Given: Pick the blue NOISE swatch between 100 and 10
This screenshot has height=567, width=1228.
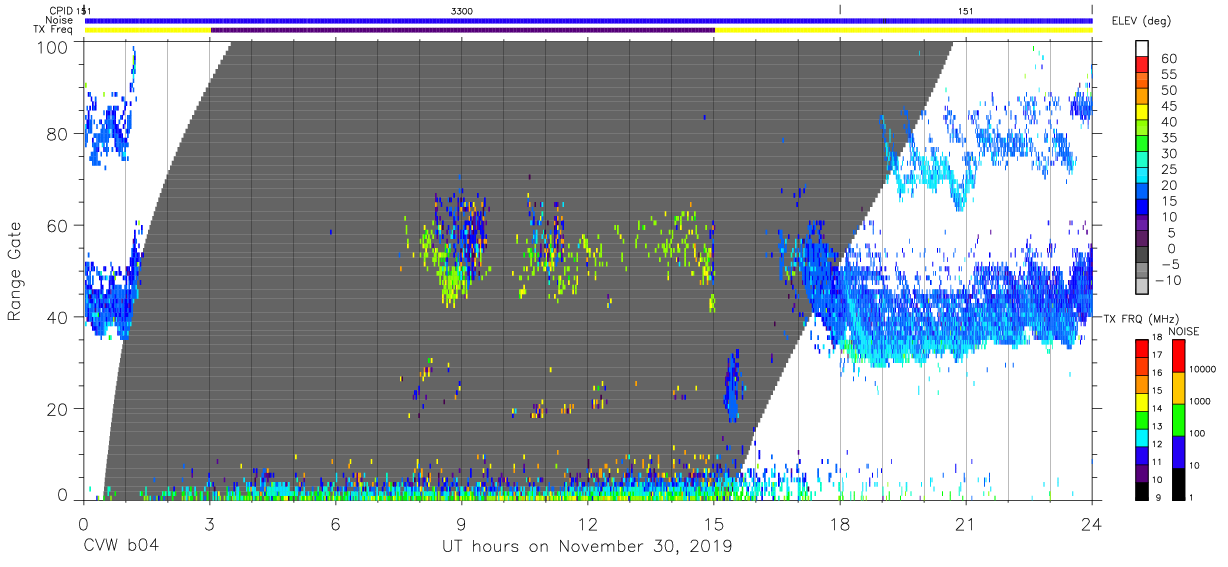Looking at the screenshot, I should pyautogui.click(x=1178, y=451).
